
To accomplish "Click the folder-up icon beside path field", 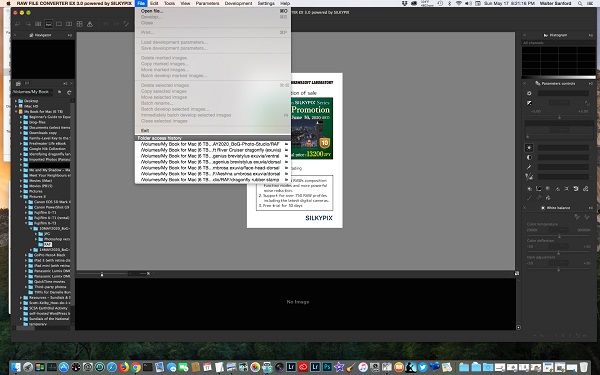I will tap(59, 92).
